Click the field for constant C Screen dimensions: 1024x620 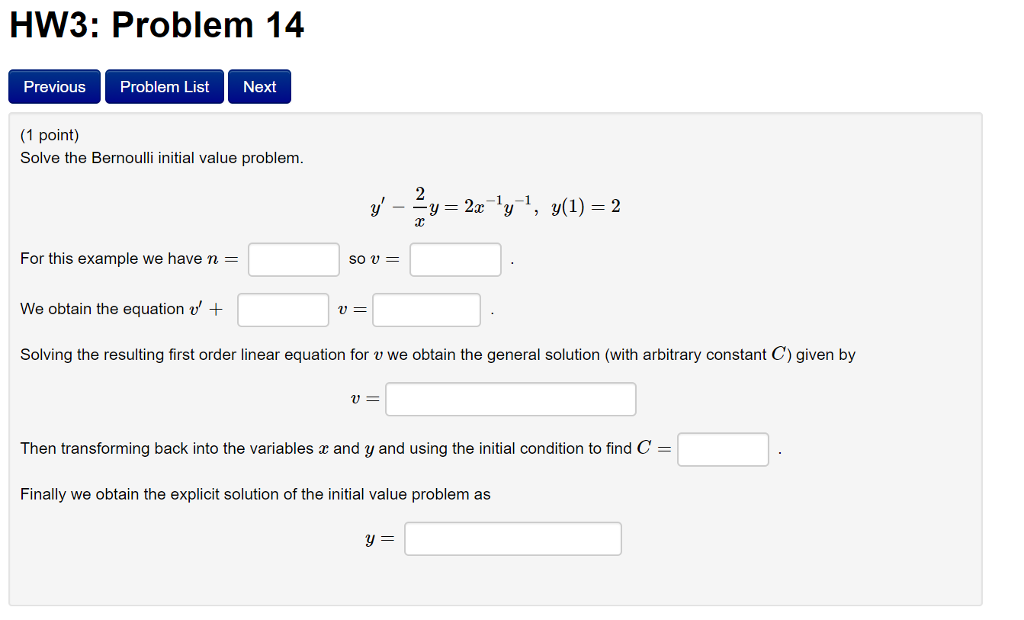coord(722,449)
